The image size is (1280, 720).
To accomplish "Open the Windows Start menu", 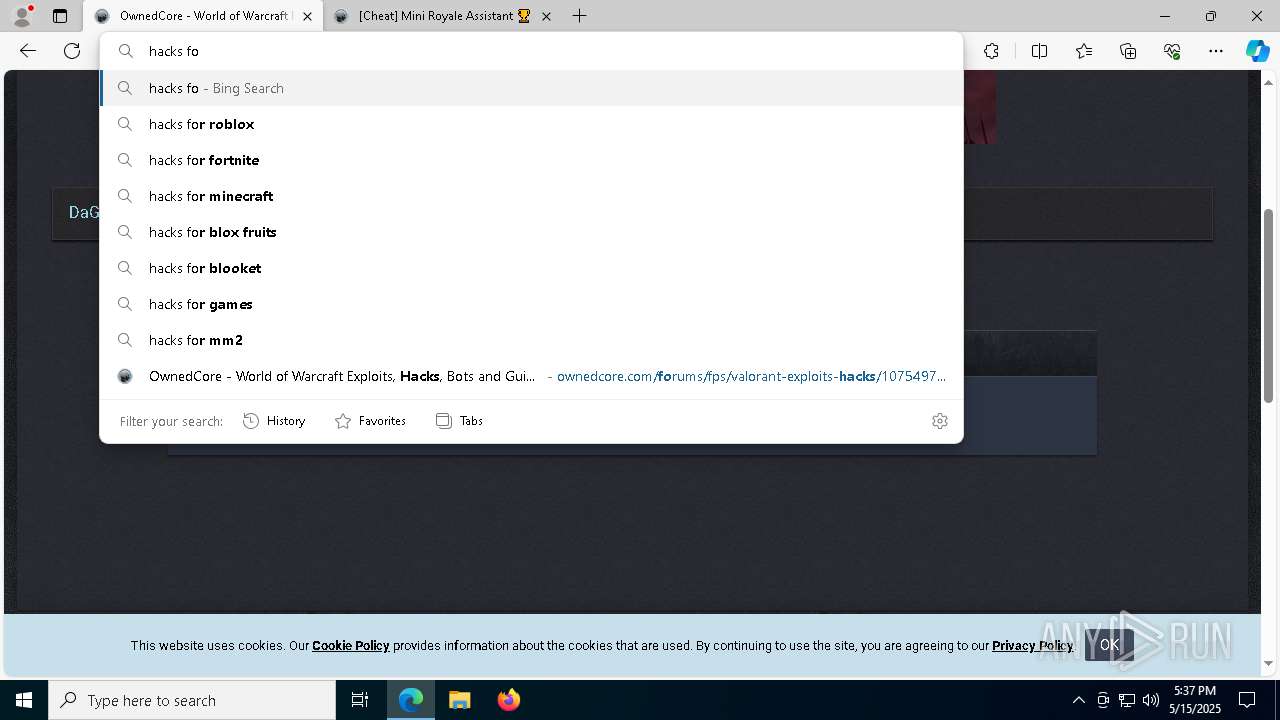I will pos(24,700).
